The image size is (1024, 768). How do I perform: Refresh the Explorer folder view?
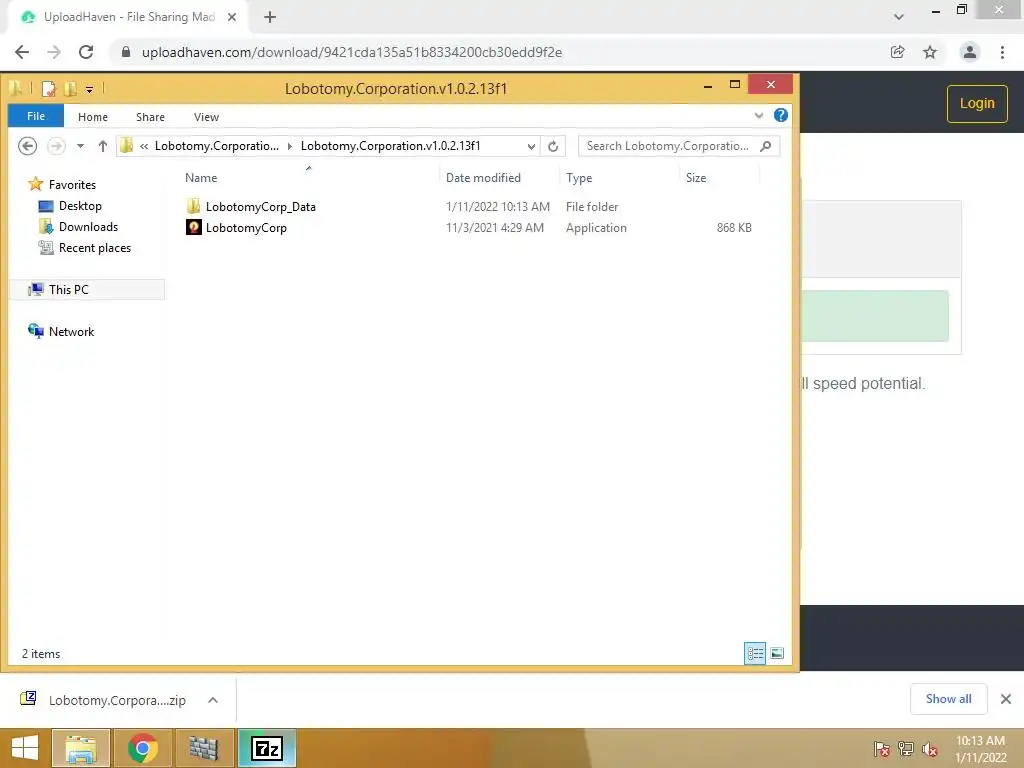(x=552, y=146)
